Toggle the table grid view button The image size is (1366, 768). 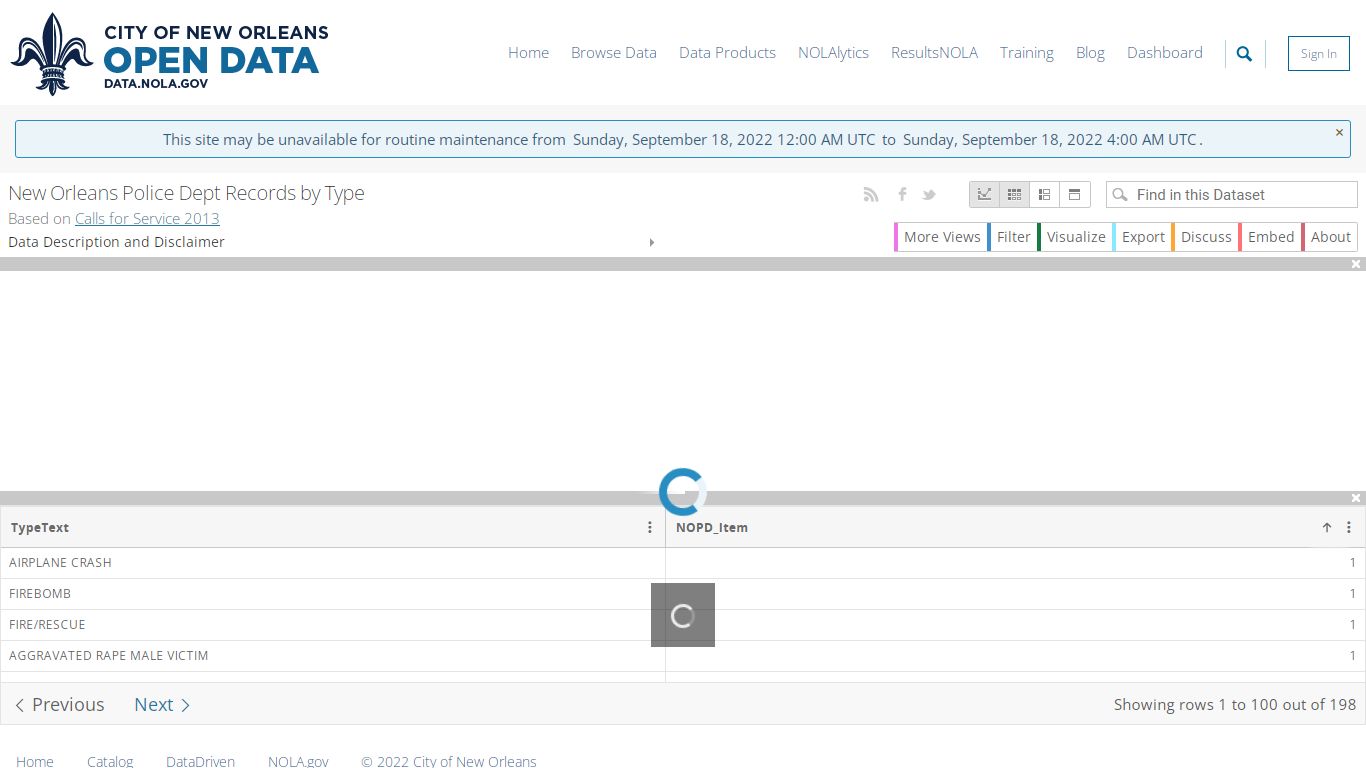[1015, 194]
